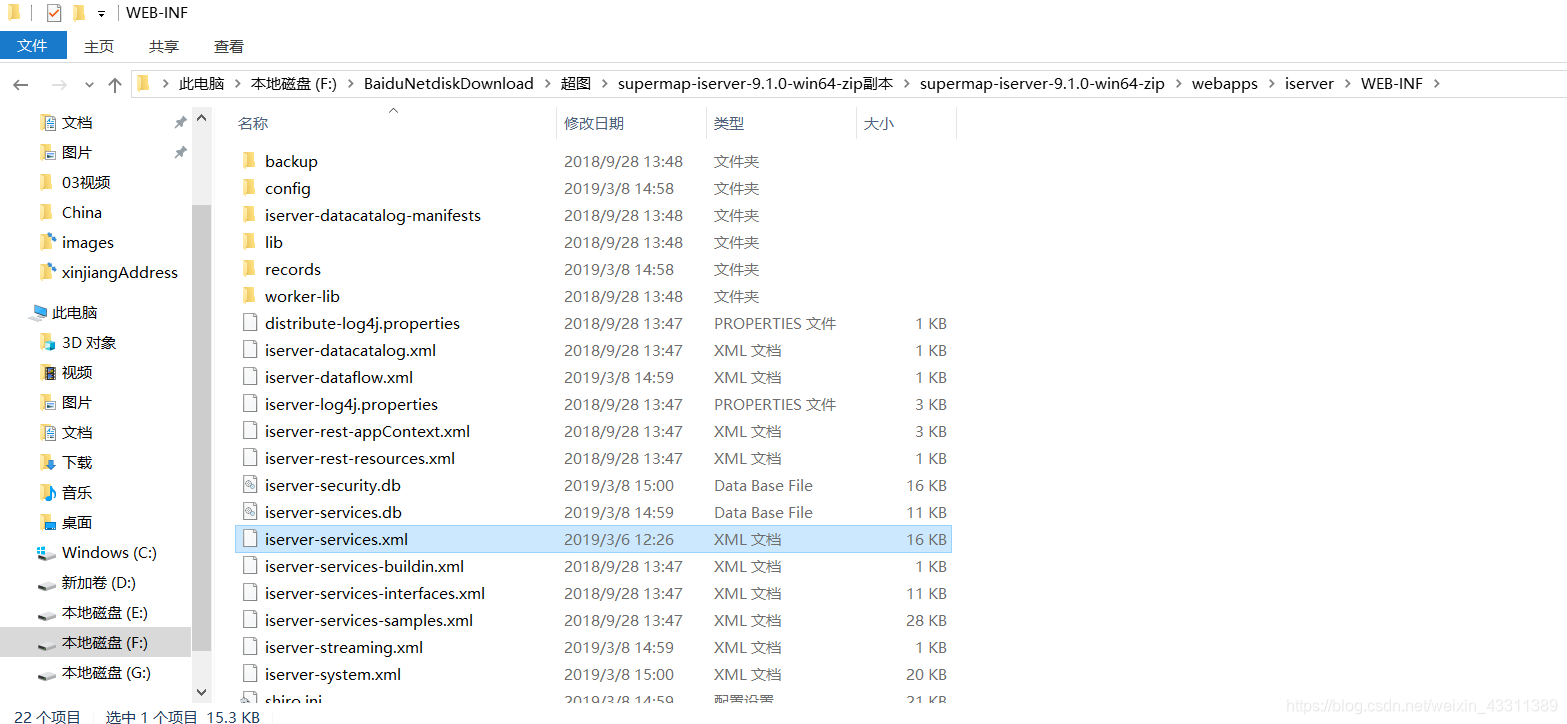Select iserver-streaming.xml file name
This screenshot has width=1567, height=724.
tap(344, 647)
